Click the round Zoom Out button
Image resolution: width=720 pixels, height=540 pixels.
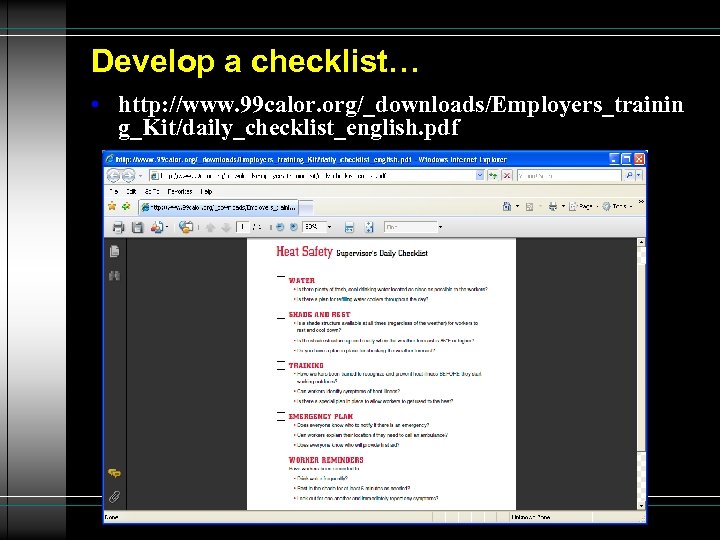pos(280,227)
